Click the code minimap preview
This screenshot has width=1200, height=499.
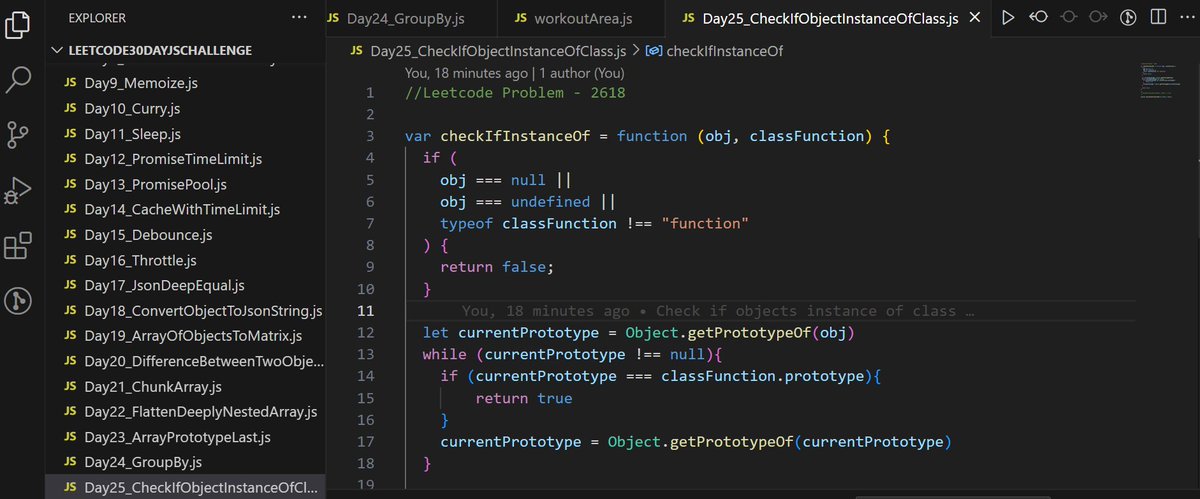pos(1158,82)
